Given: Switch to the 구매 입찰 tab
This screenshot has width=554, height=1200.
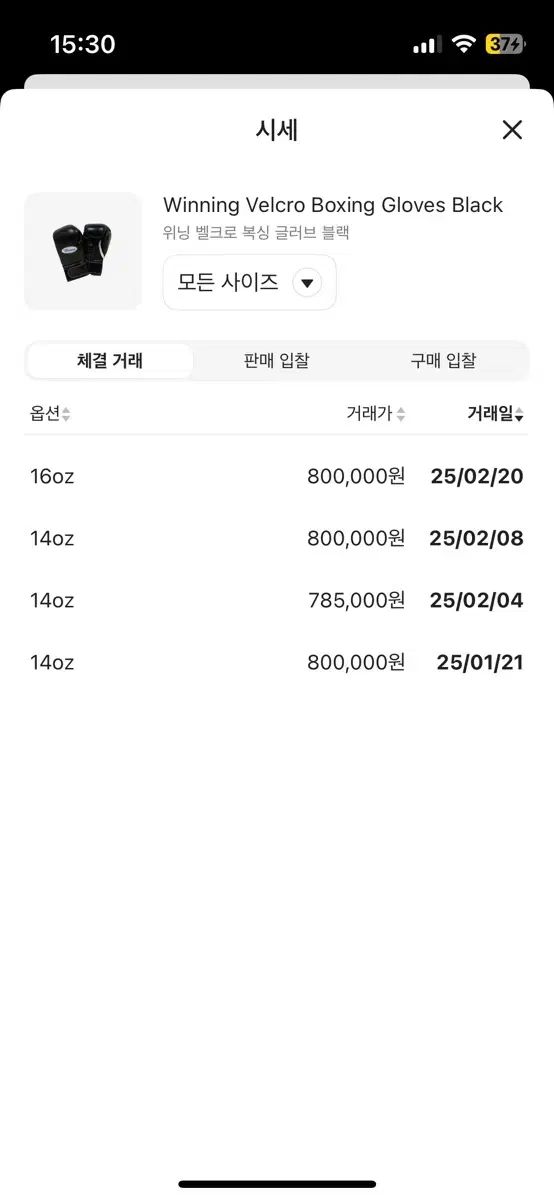Looking at the screenshot, I should point(443,361).
